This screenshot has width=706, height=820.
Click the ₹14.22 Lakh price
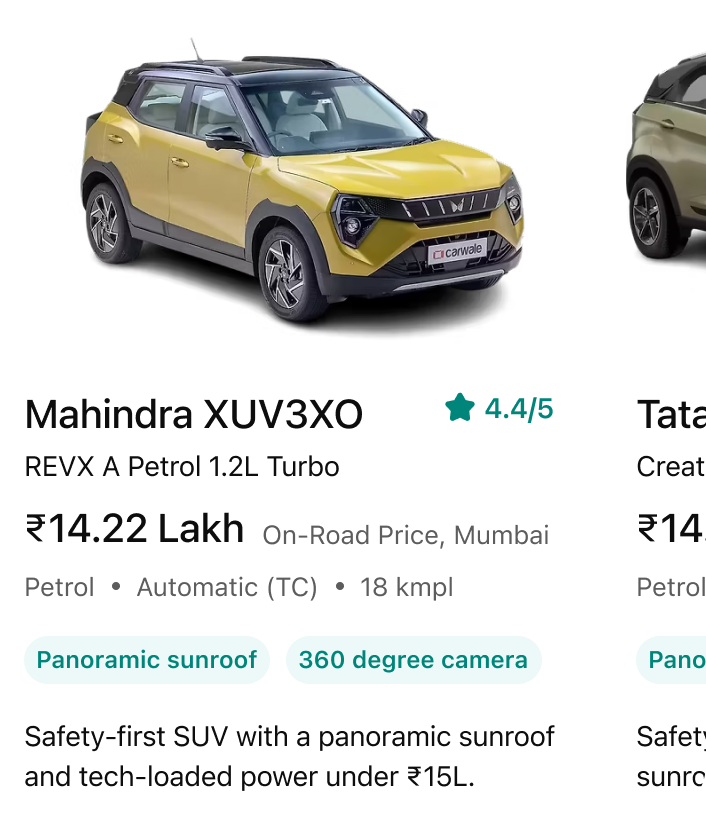[x=134, y=528]
